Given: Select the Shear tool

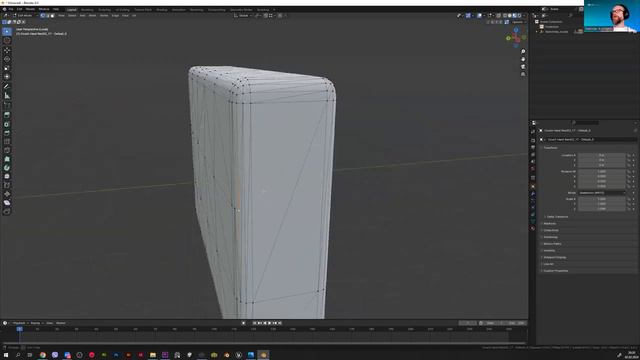Looking at the screenshot, I should coord(7,202).
